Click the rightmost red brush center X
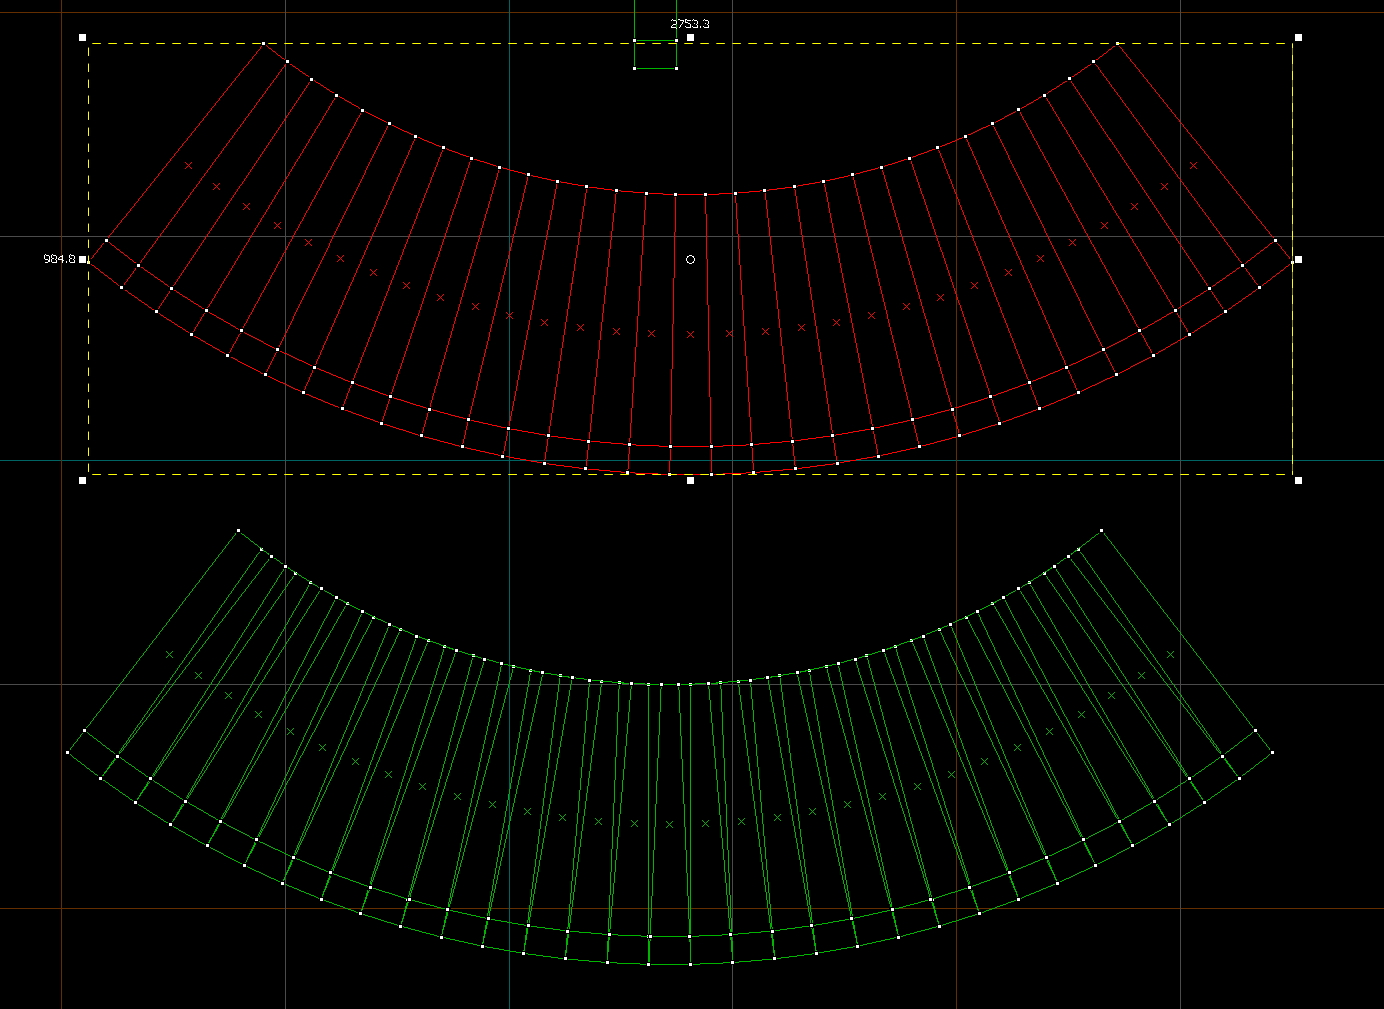Viewport: 1384px width, 1009px height. click(x=1193, y=165)
